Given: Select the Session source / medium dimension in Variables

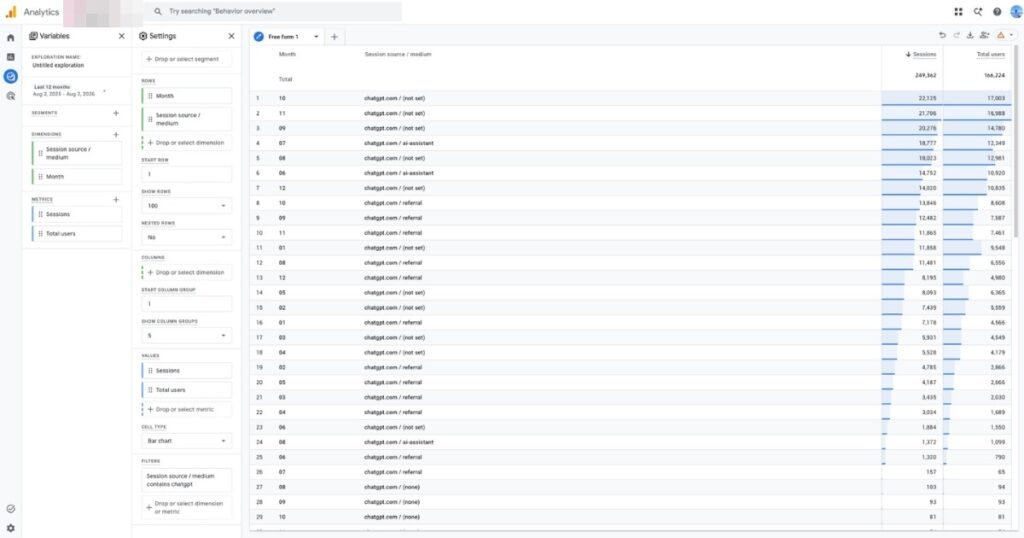Looking at the screenshot, I should click(x=77, y=153).
